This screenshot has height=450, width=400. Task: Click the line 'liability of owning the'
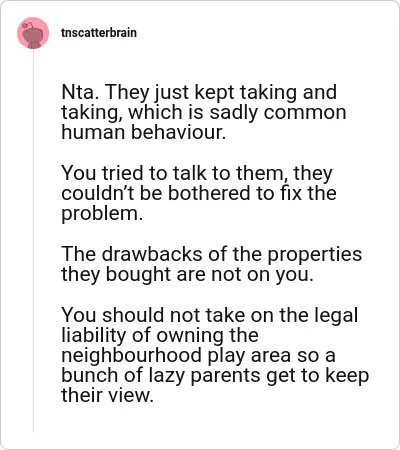160,335
